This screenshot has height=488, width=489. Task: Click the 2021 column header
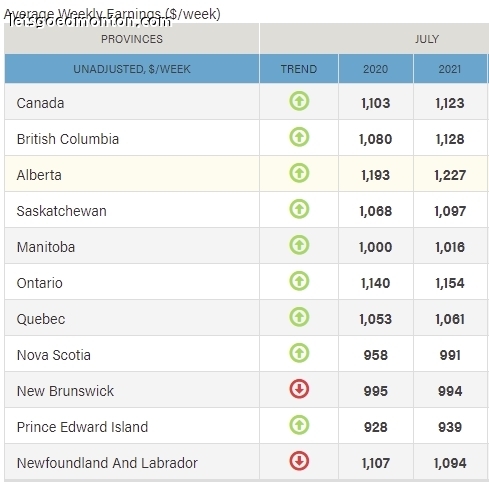pyautogui.click(x=450, y=69)
